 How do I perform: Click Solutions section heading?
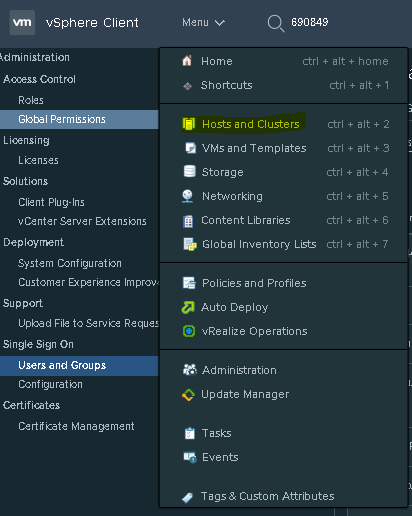click(25, 181)
